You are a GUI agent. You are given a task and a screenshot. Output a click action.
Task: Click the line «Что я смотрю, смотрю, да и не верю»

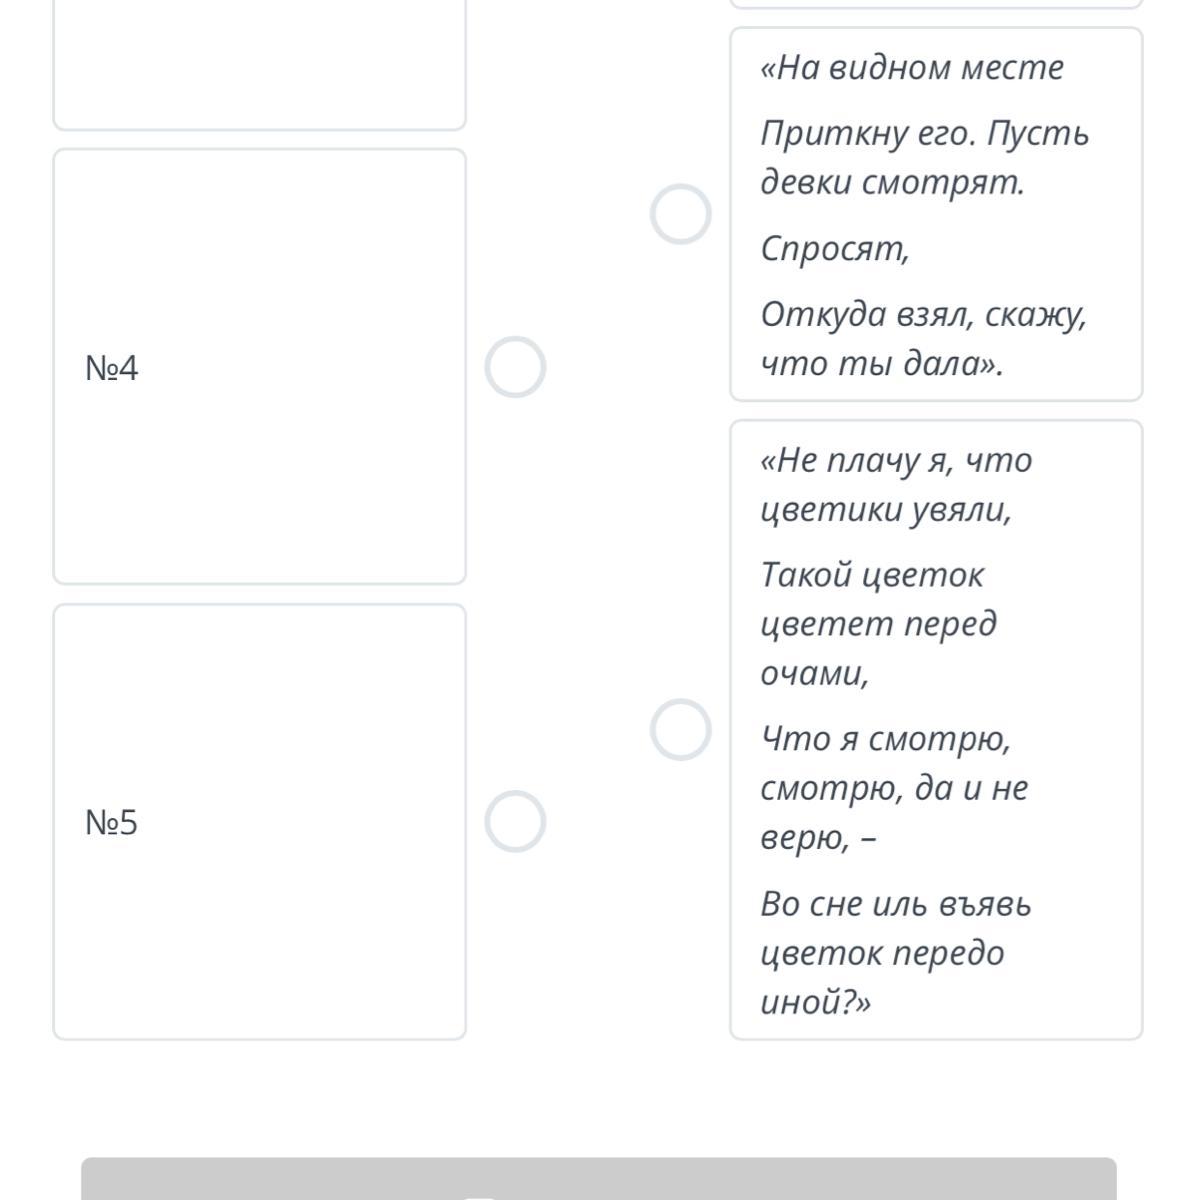[x=894, y=787]
